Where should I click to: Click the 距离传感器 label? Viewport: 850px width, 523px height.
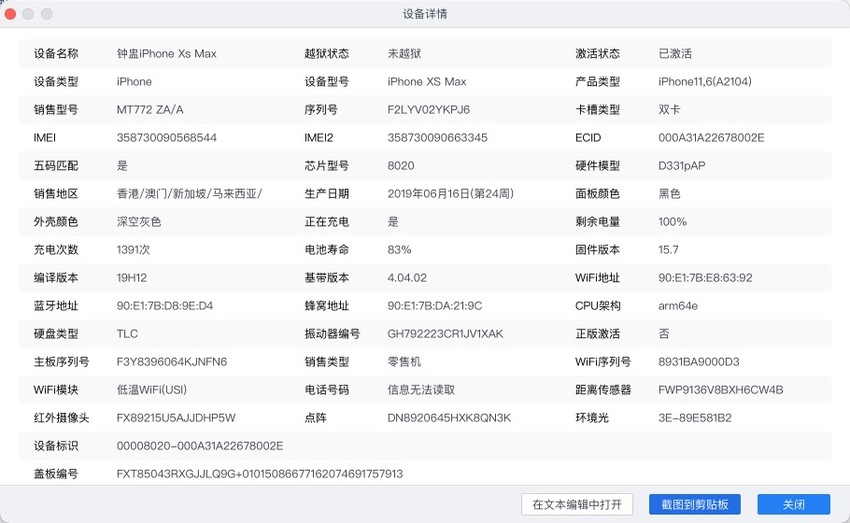tap(603, 390)
